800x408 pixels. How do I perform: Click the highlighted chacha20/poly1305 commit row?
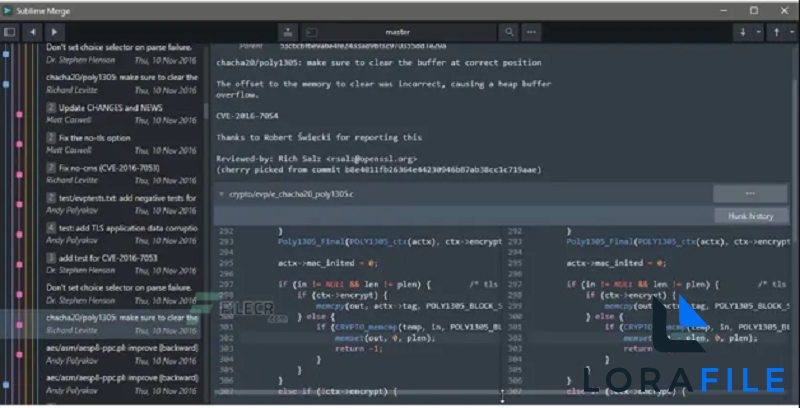101,324
